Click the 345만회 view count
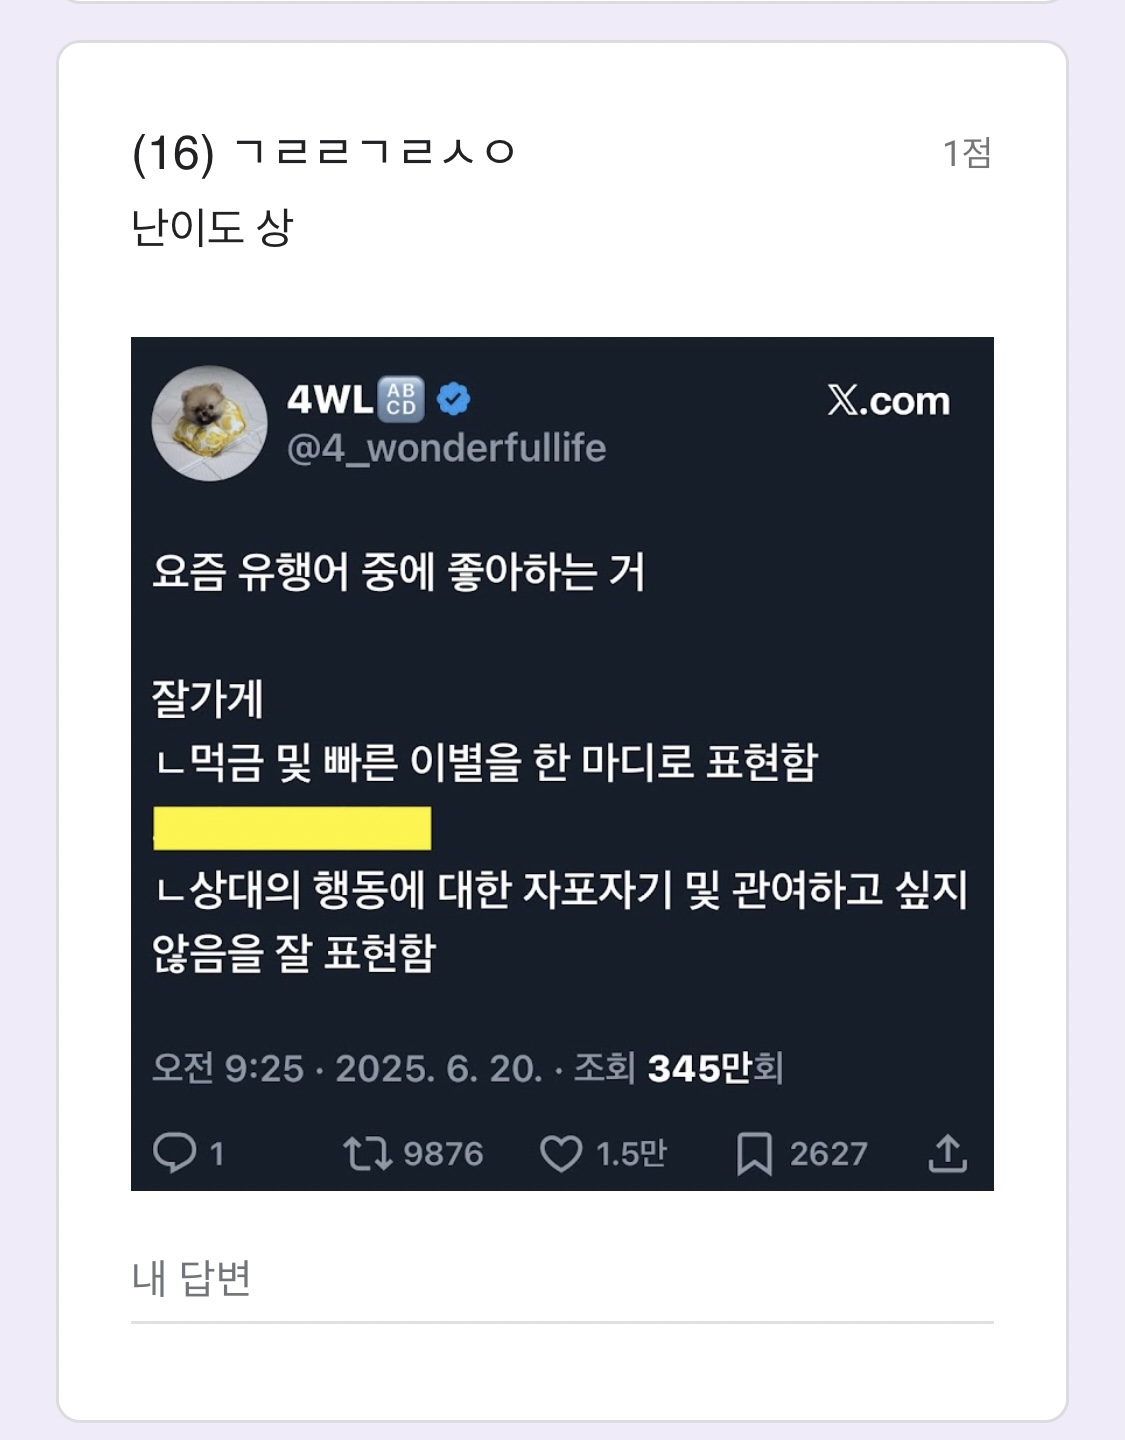 click(x=715, y=1068)
